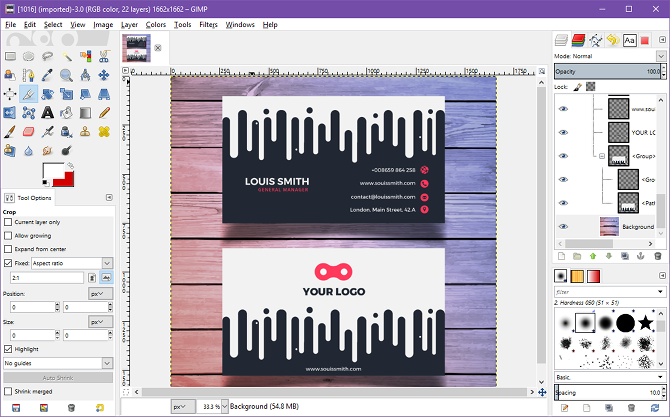Anchor the floating layer with anchor icon
The height and width of the screenshot is (417, 670).
click(641, 256)
